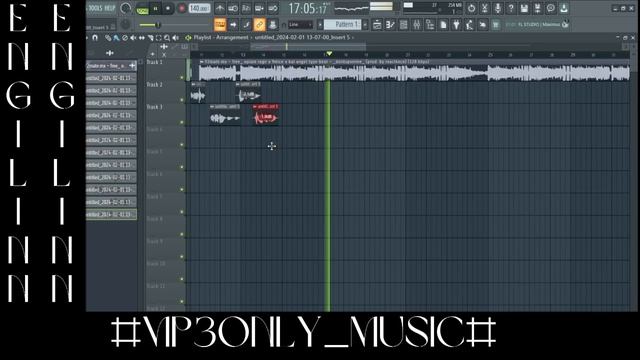Open the plugin picker plug icon
This screenshot has height=360, width=640.
tap(456, 25)
